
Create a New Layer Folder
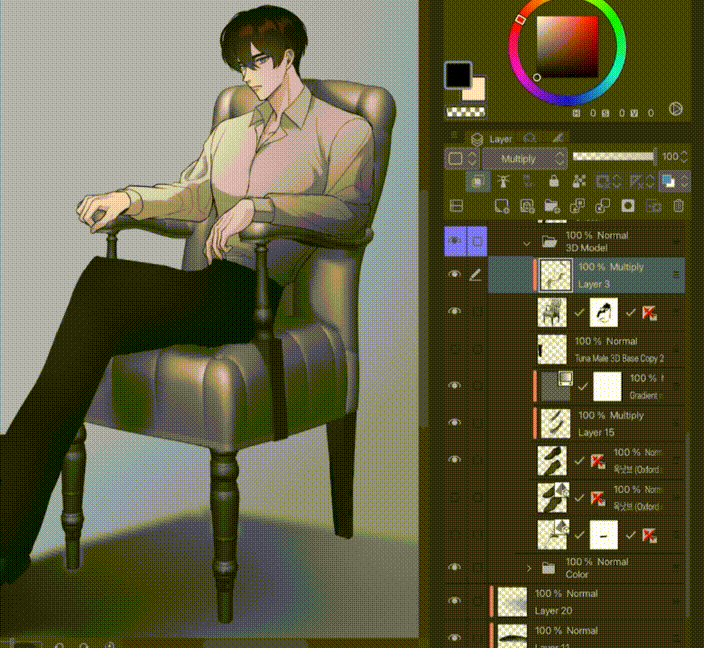[x=552, y=206]
